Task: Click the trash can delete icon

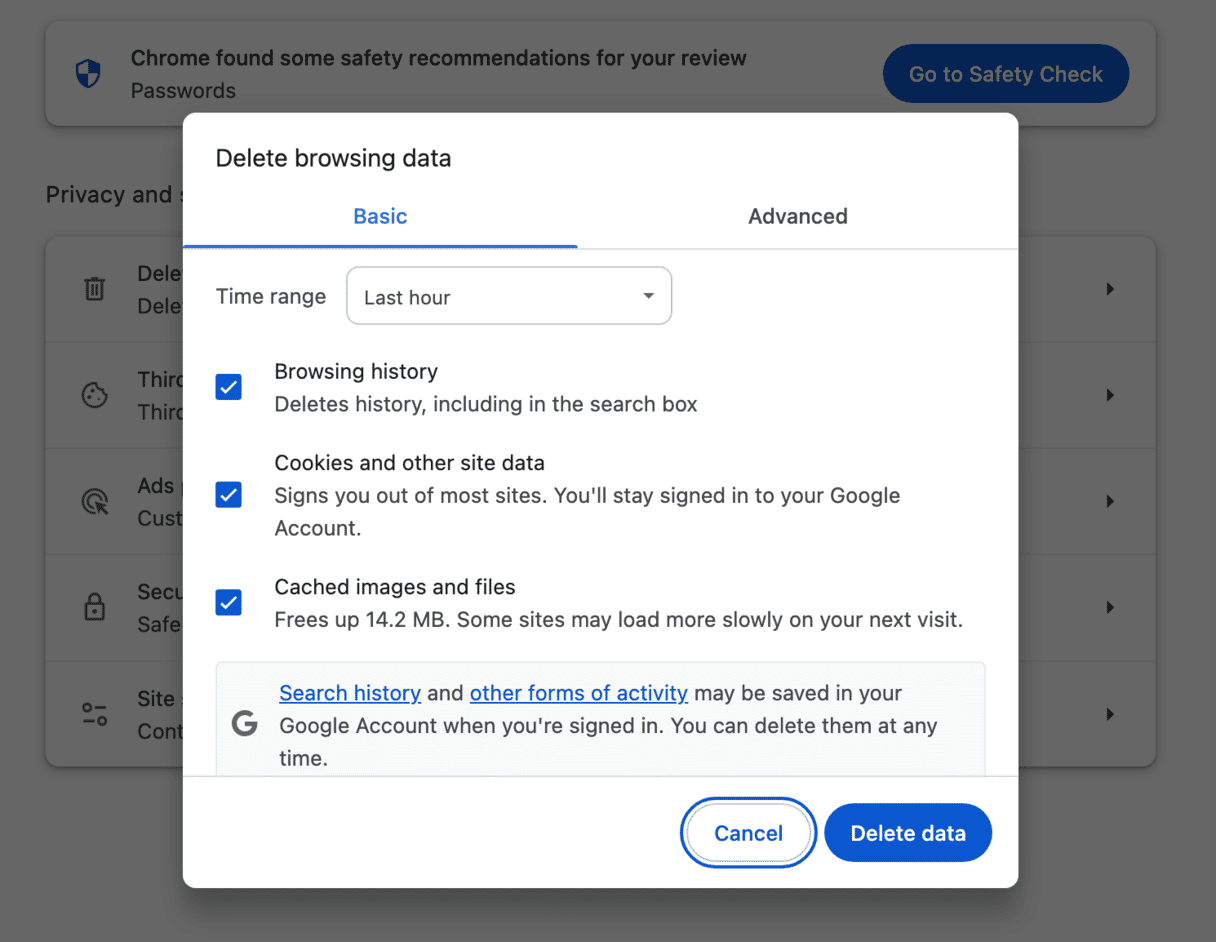Action: [x=94, y=289]
